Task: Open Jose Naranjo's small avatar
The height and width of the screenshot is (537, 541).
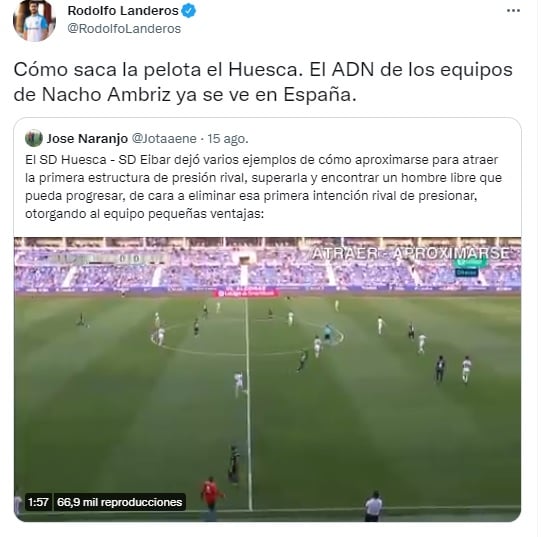Action: coord(34,138)
